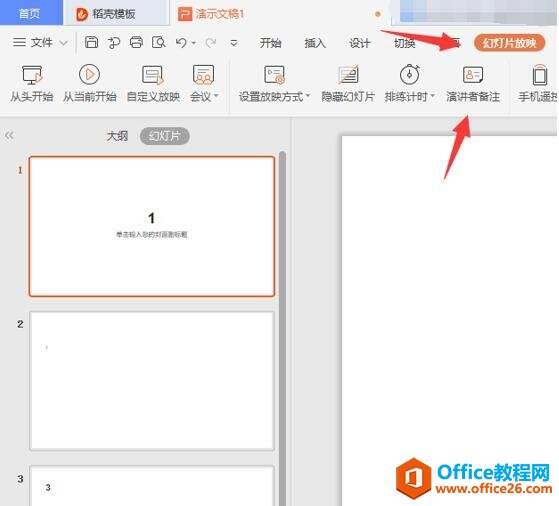Select slide 3 thumbnail
Image resolution: width=559 pixels, height=506 pixels.
[x=152, y=486]
